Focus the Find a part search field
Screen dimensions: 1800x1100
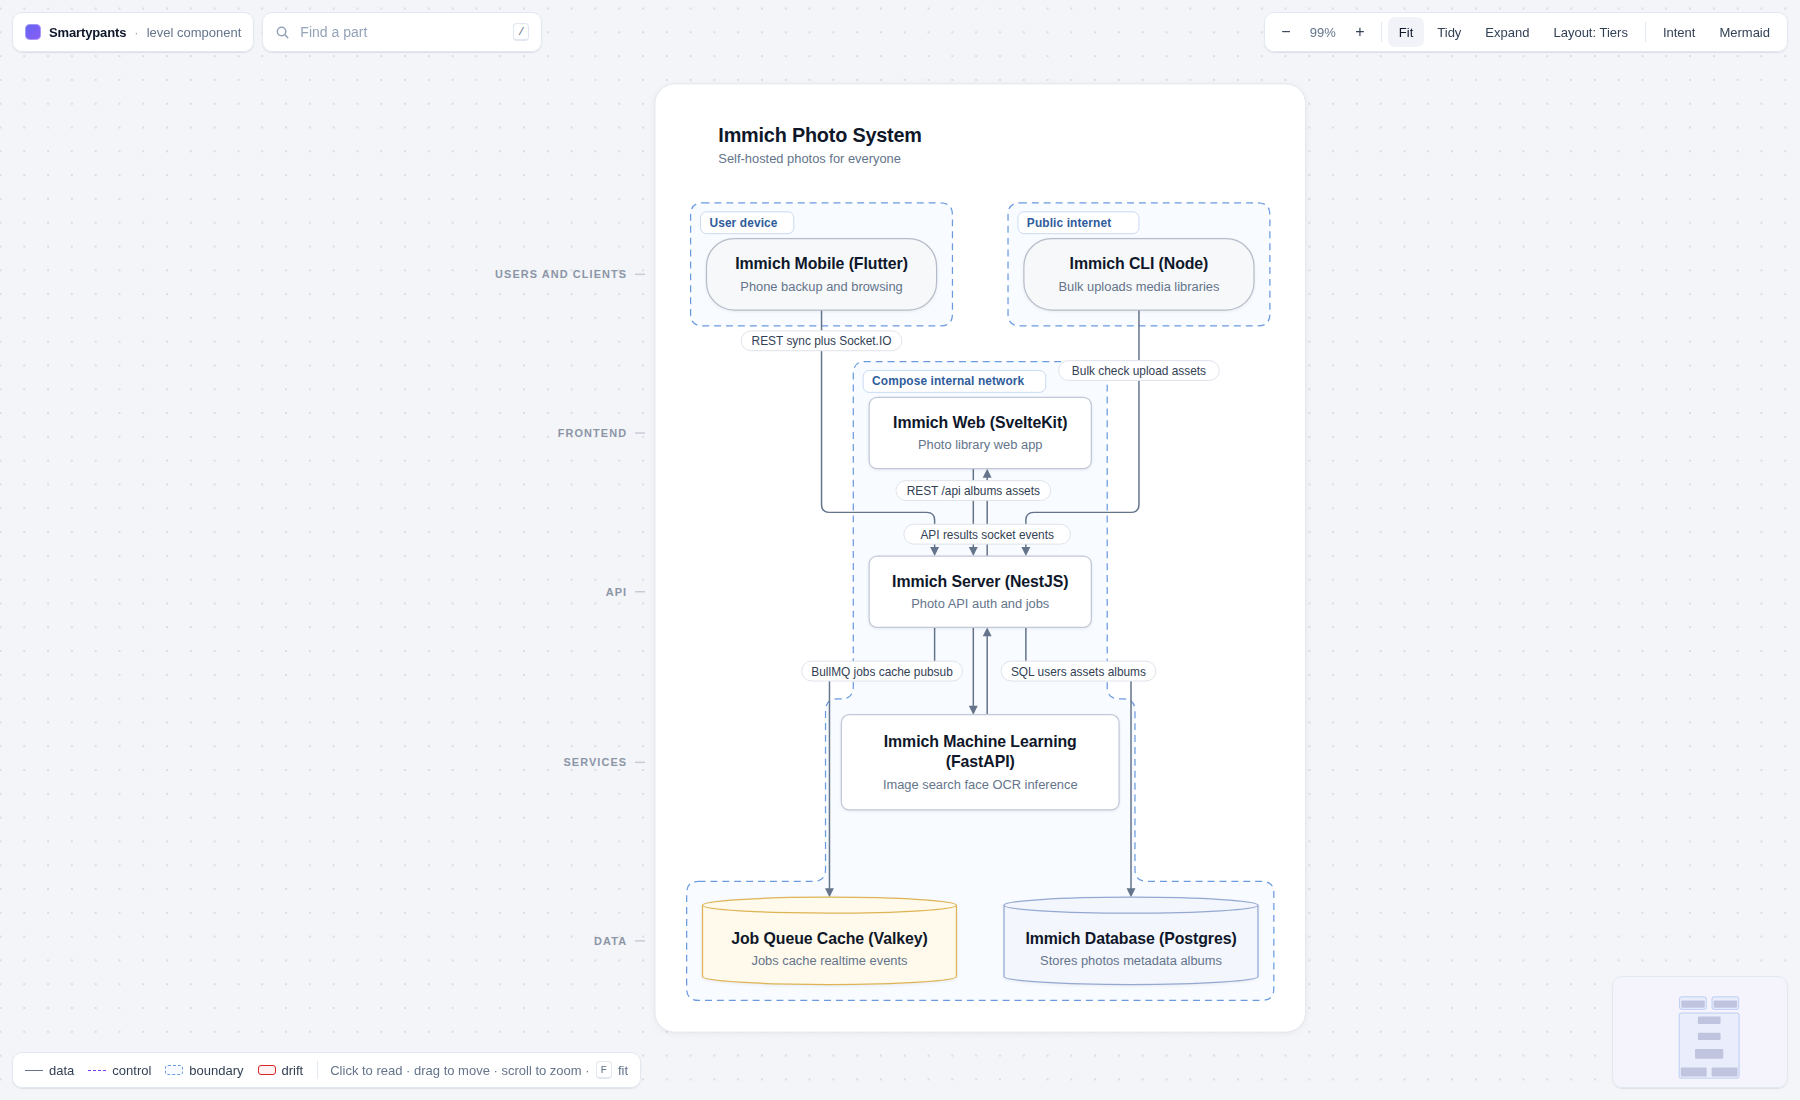pyautogui.click(x=402, y=32)
